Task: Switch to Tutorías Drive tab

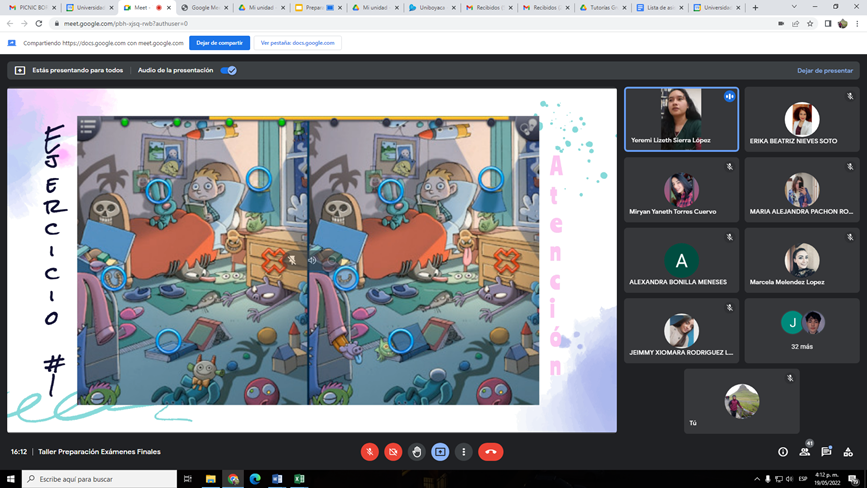Action: (x=603, y=8)
